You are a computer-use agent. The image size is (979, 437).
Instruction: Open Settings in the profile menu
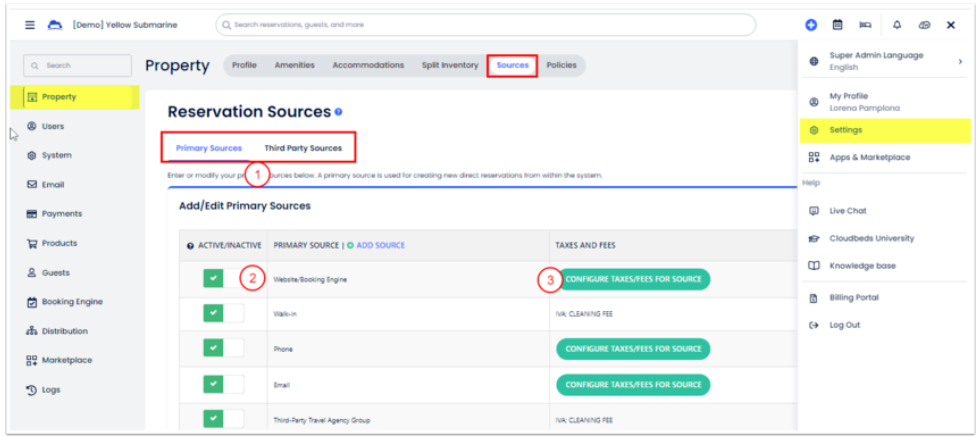coord(845,130)
